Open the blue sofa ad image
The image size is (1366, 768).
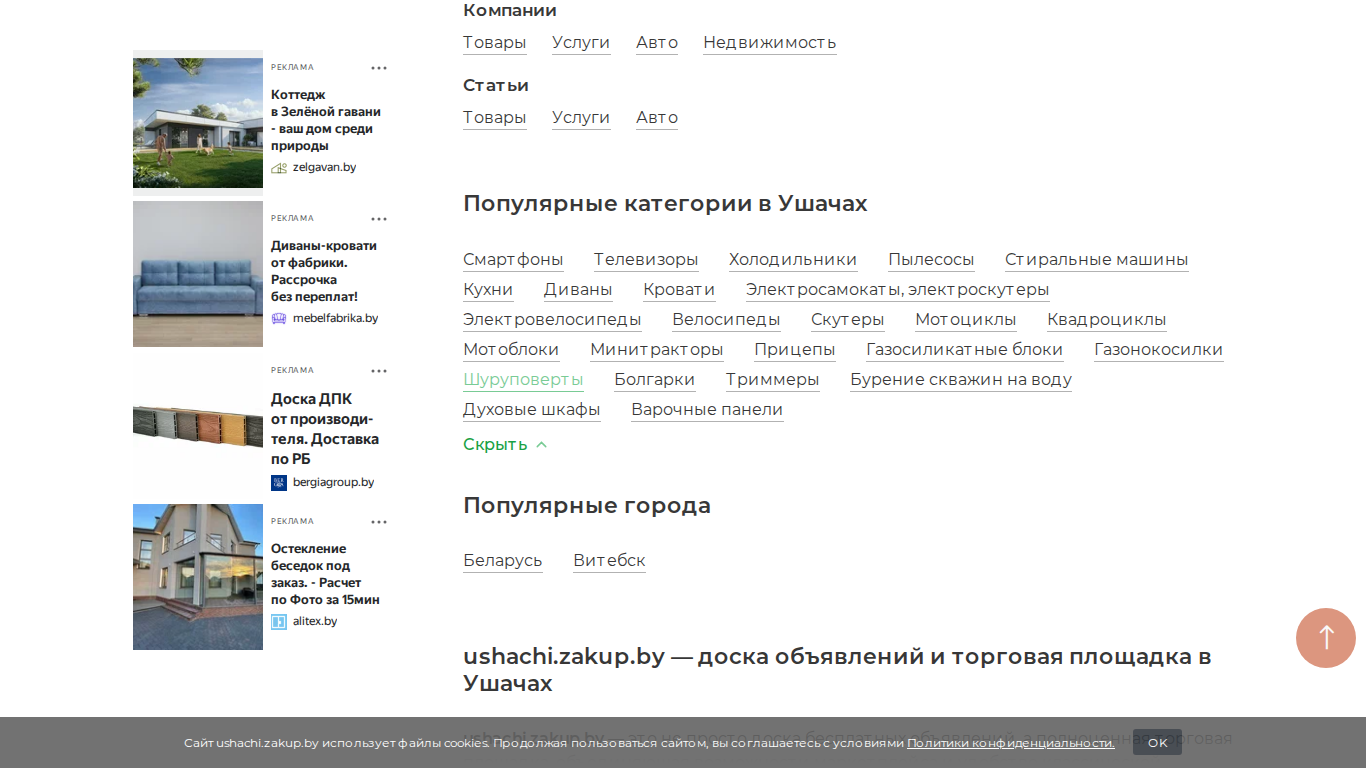(x=198, y=274)
